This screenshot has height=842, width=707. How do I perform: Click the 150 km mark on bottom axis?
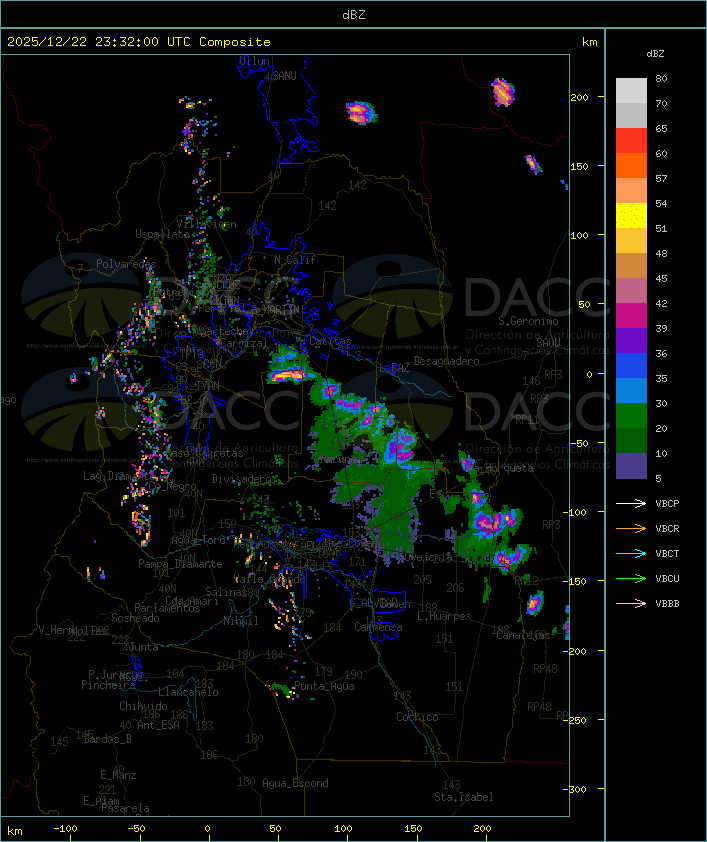tap(413, 829)
